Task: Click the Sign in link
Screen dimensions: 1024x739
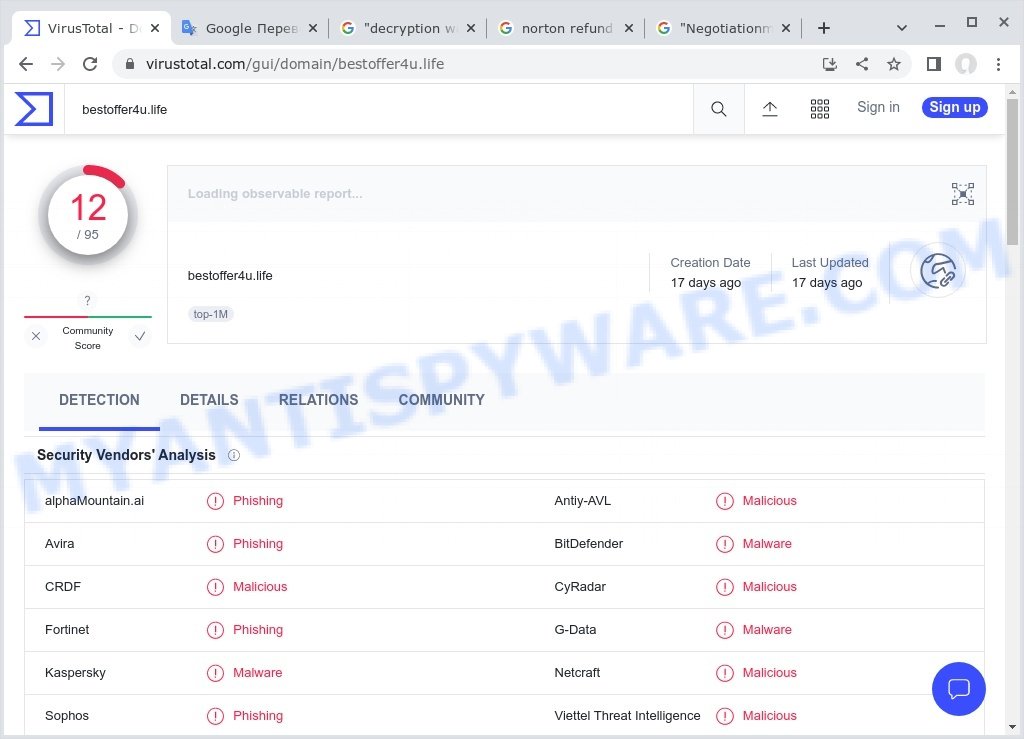Action: (878, 107)
